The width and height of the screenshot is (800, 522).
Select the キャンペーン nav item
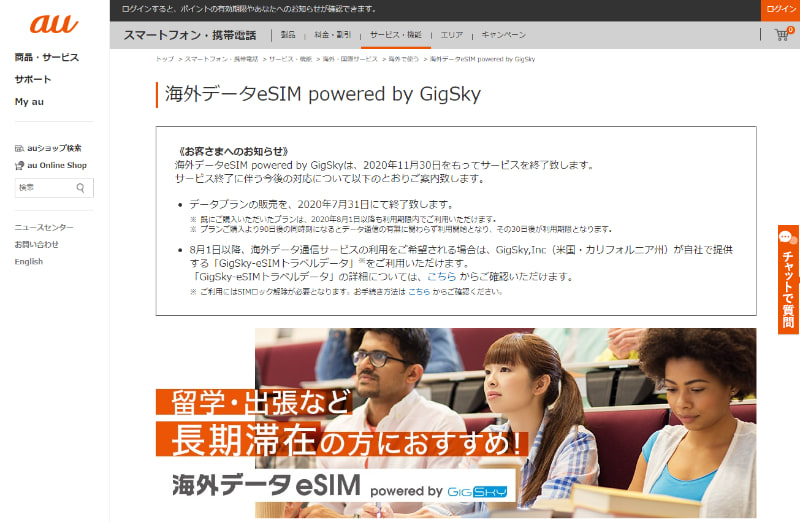tap(504, 35)
